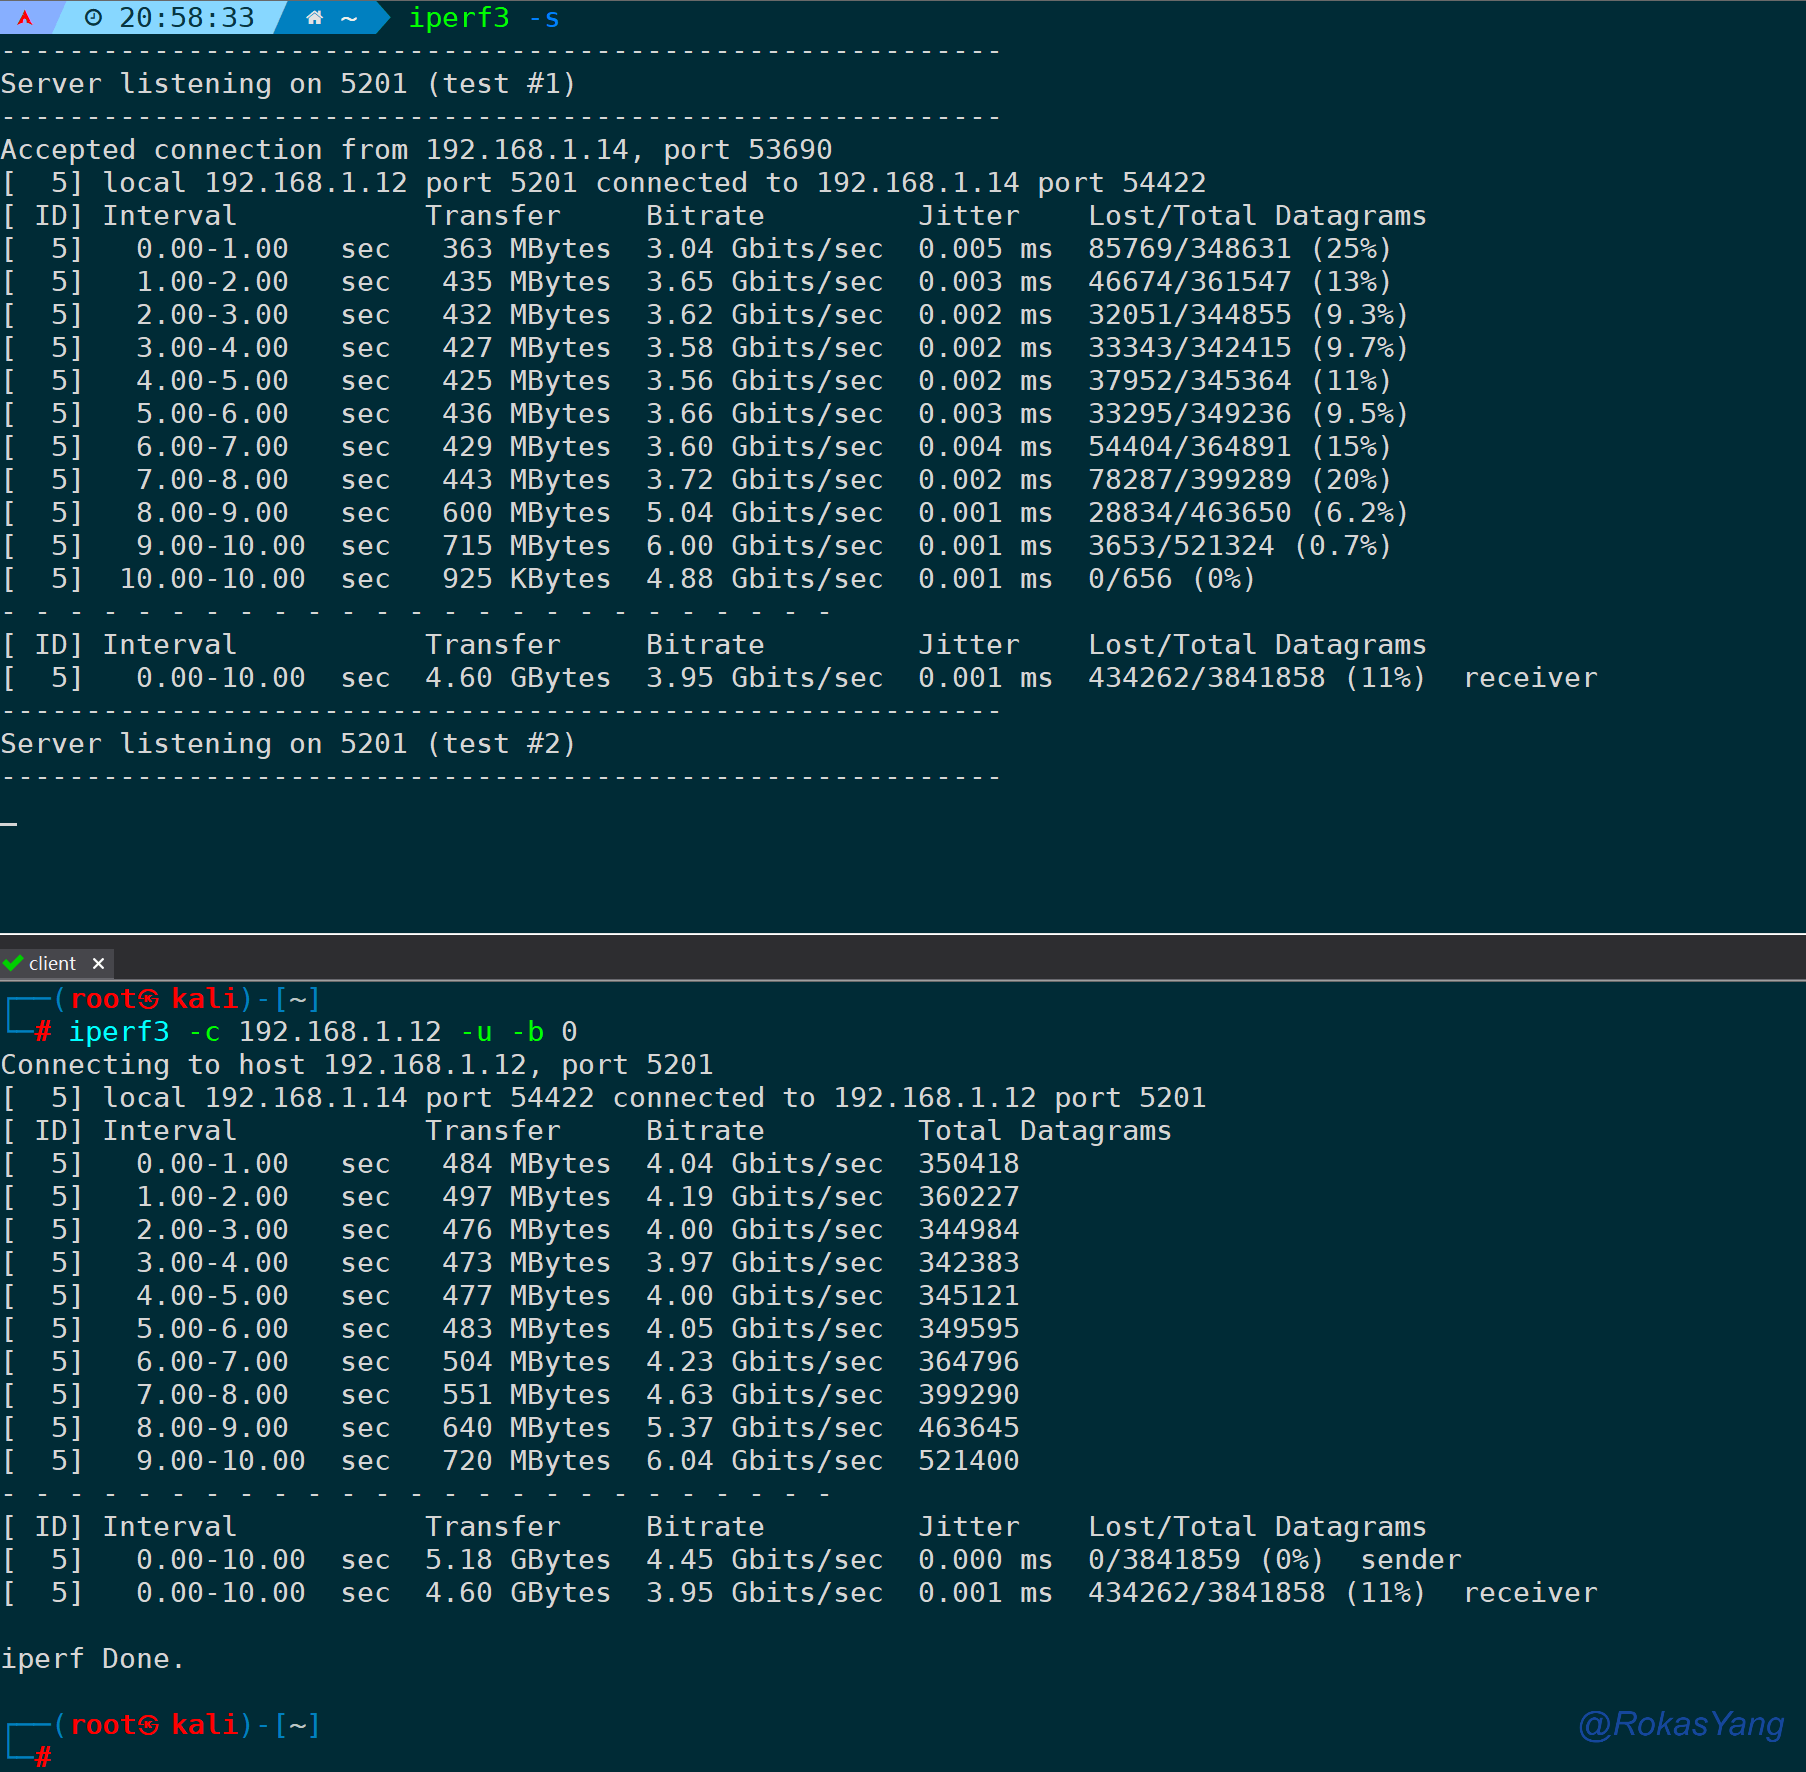The height and width of the screenshot is (1772, 1806).
Task: Click the horizontal divider between the panes
Action: (x=903, y=934)
